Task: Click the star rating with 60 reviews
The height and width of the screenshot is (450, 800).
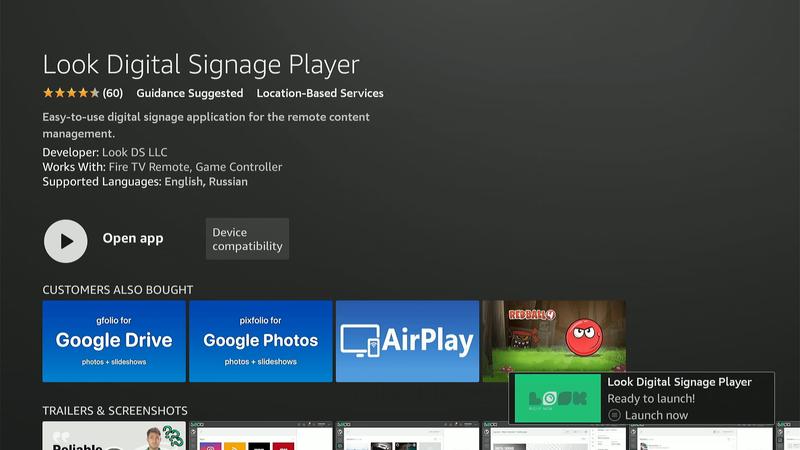Action: (x=83, y=93)
